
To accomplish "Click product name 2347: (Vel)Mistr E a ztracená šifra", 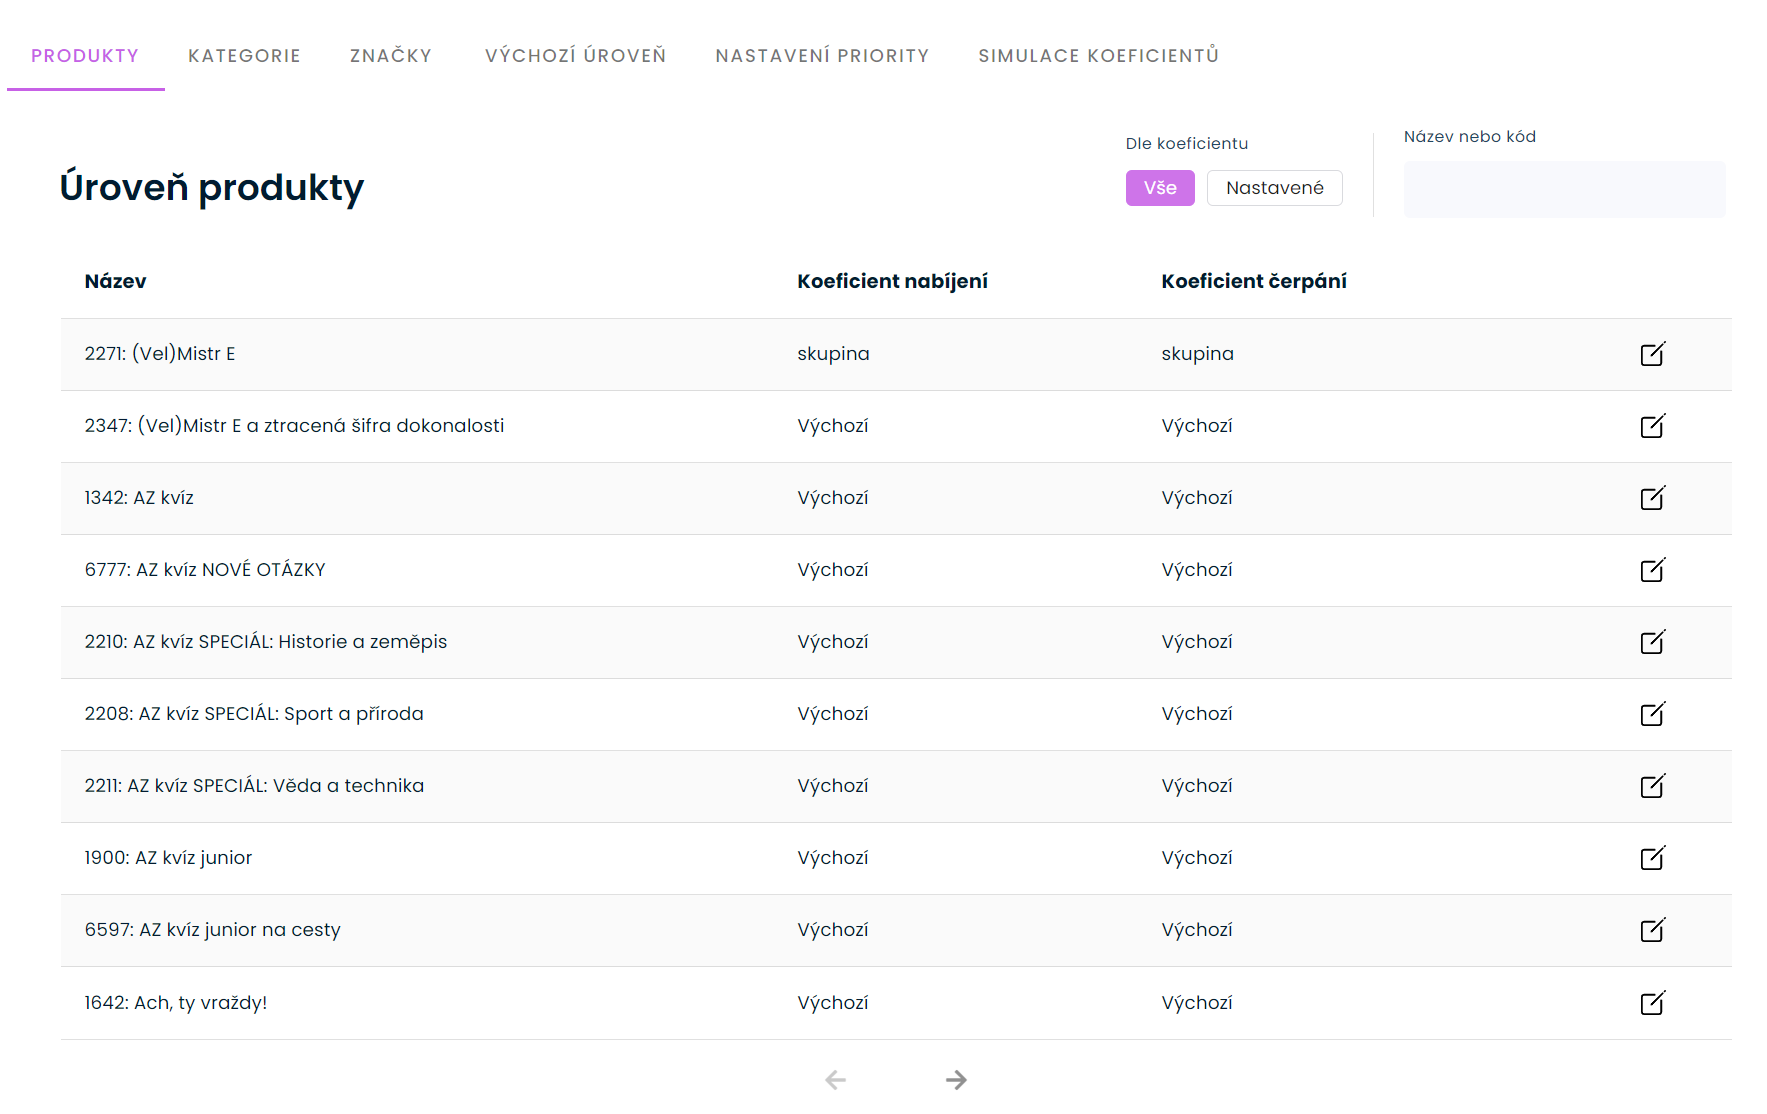I will coord(294,426).
